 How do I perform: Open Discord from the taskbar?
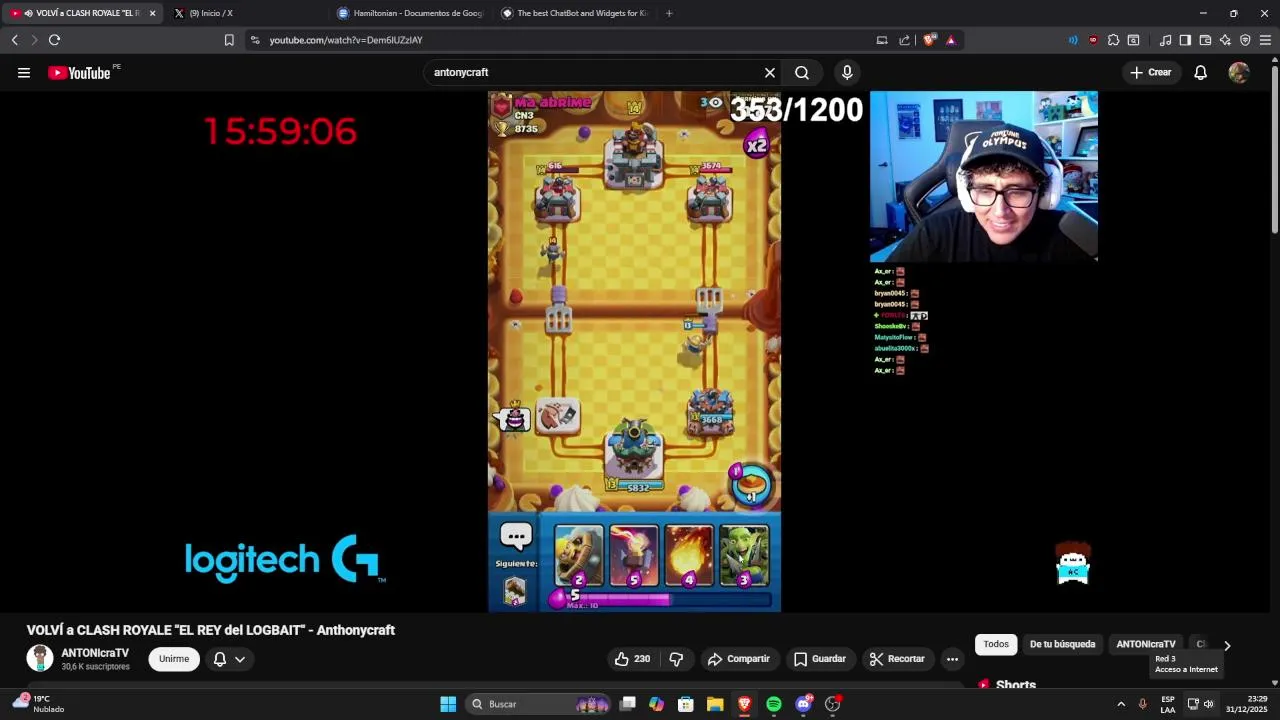pos(803,704)
